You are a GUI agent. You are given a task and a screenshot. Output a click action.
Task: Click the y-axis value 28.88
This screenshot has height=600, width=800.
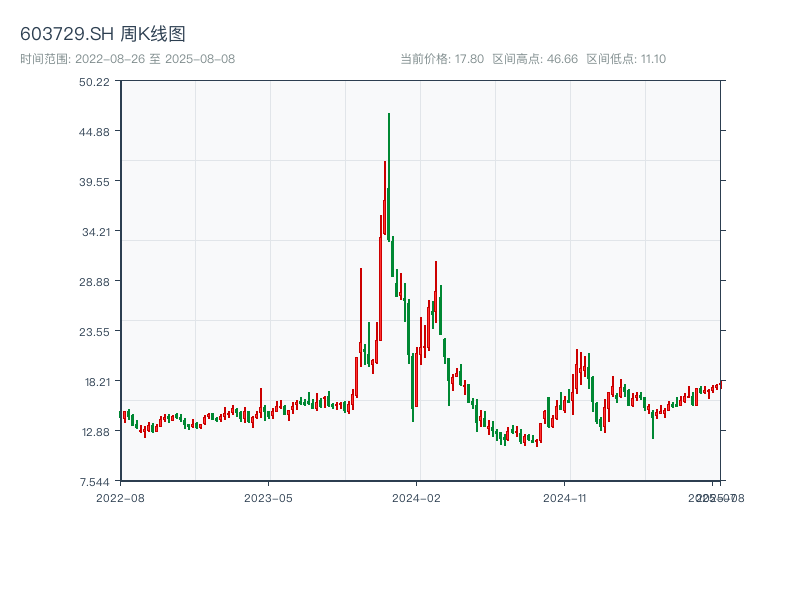point(94,282)
